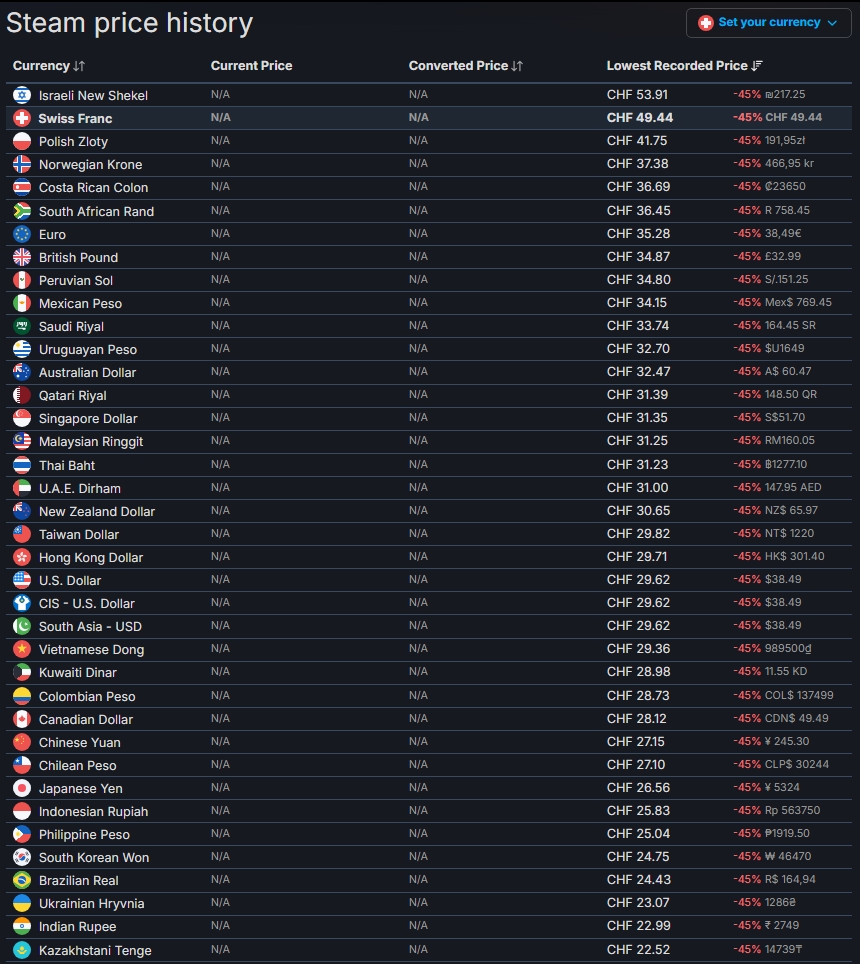The image size is (860, 964).
Task: Click the CHF 22.52 lowest price value
Action: (638, 950)
